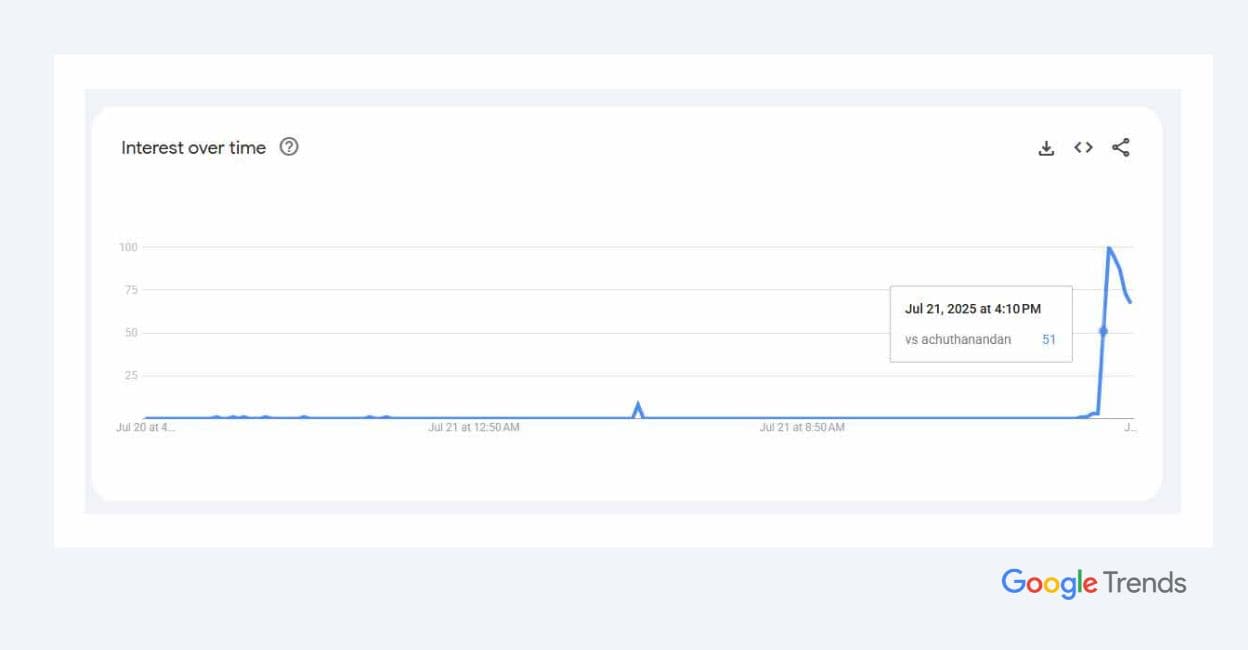Image resolution: width=1248 pixels, height=650 pixels.
Task: Click the "Interest over time" heading
Action: point(193,148)
